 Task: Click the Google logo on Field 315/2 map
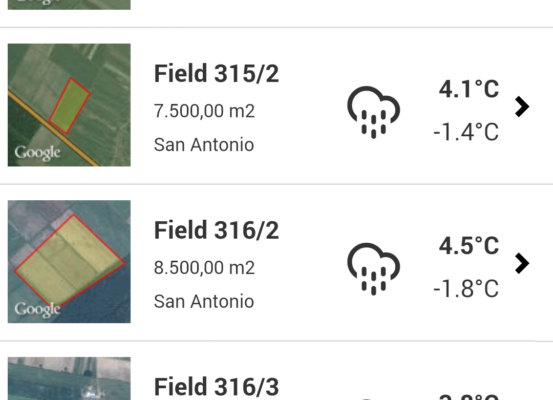37,153
